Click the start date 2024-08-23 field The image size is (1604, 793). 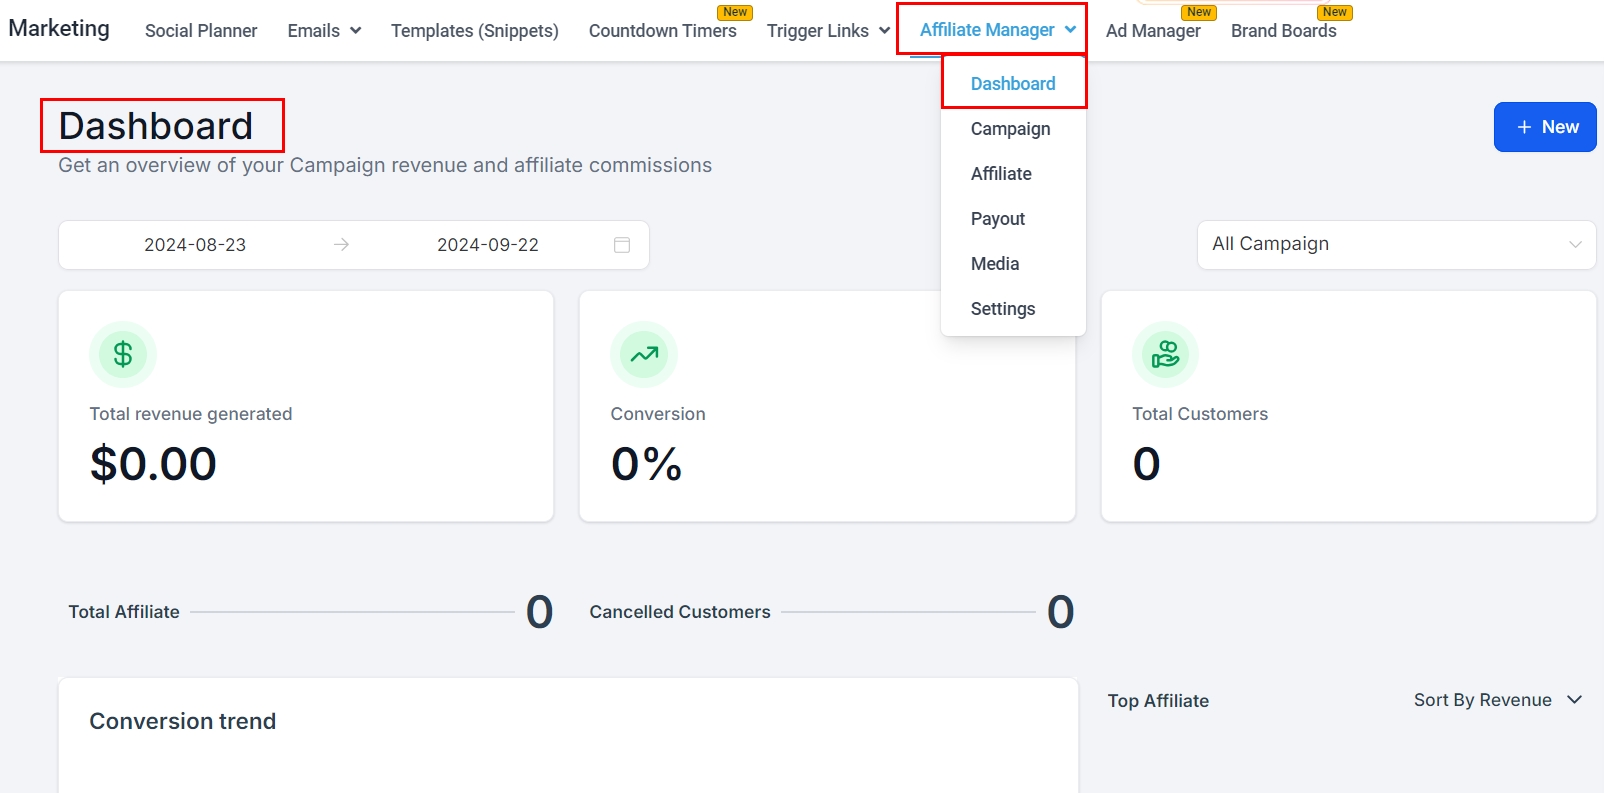pyautogui.click(x=195, y=245)
